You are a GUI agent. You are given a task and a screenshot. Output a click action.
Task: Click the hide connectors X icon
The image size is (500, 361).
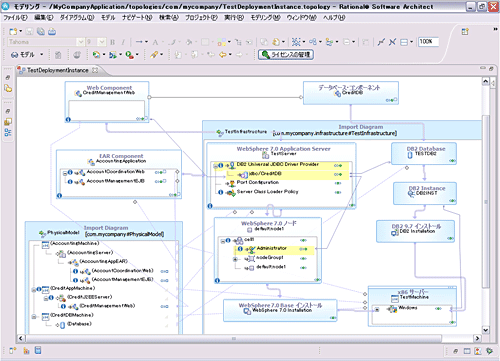click(392, 42)
